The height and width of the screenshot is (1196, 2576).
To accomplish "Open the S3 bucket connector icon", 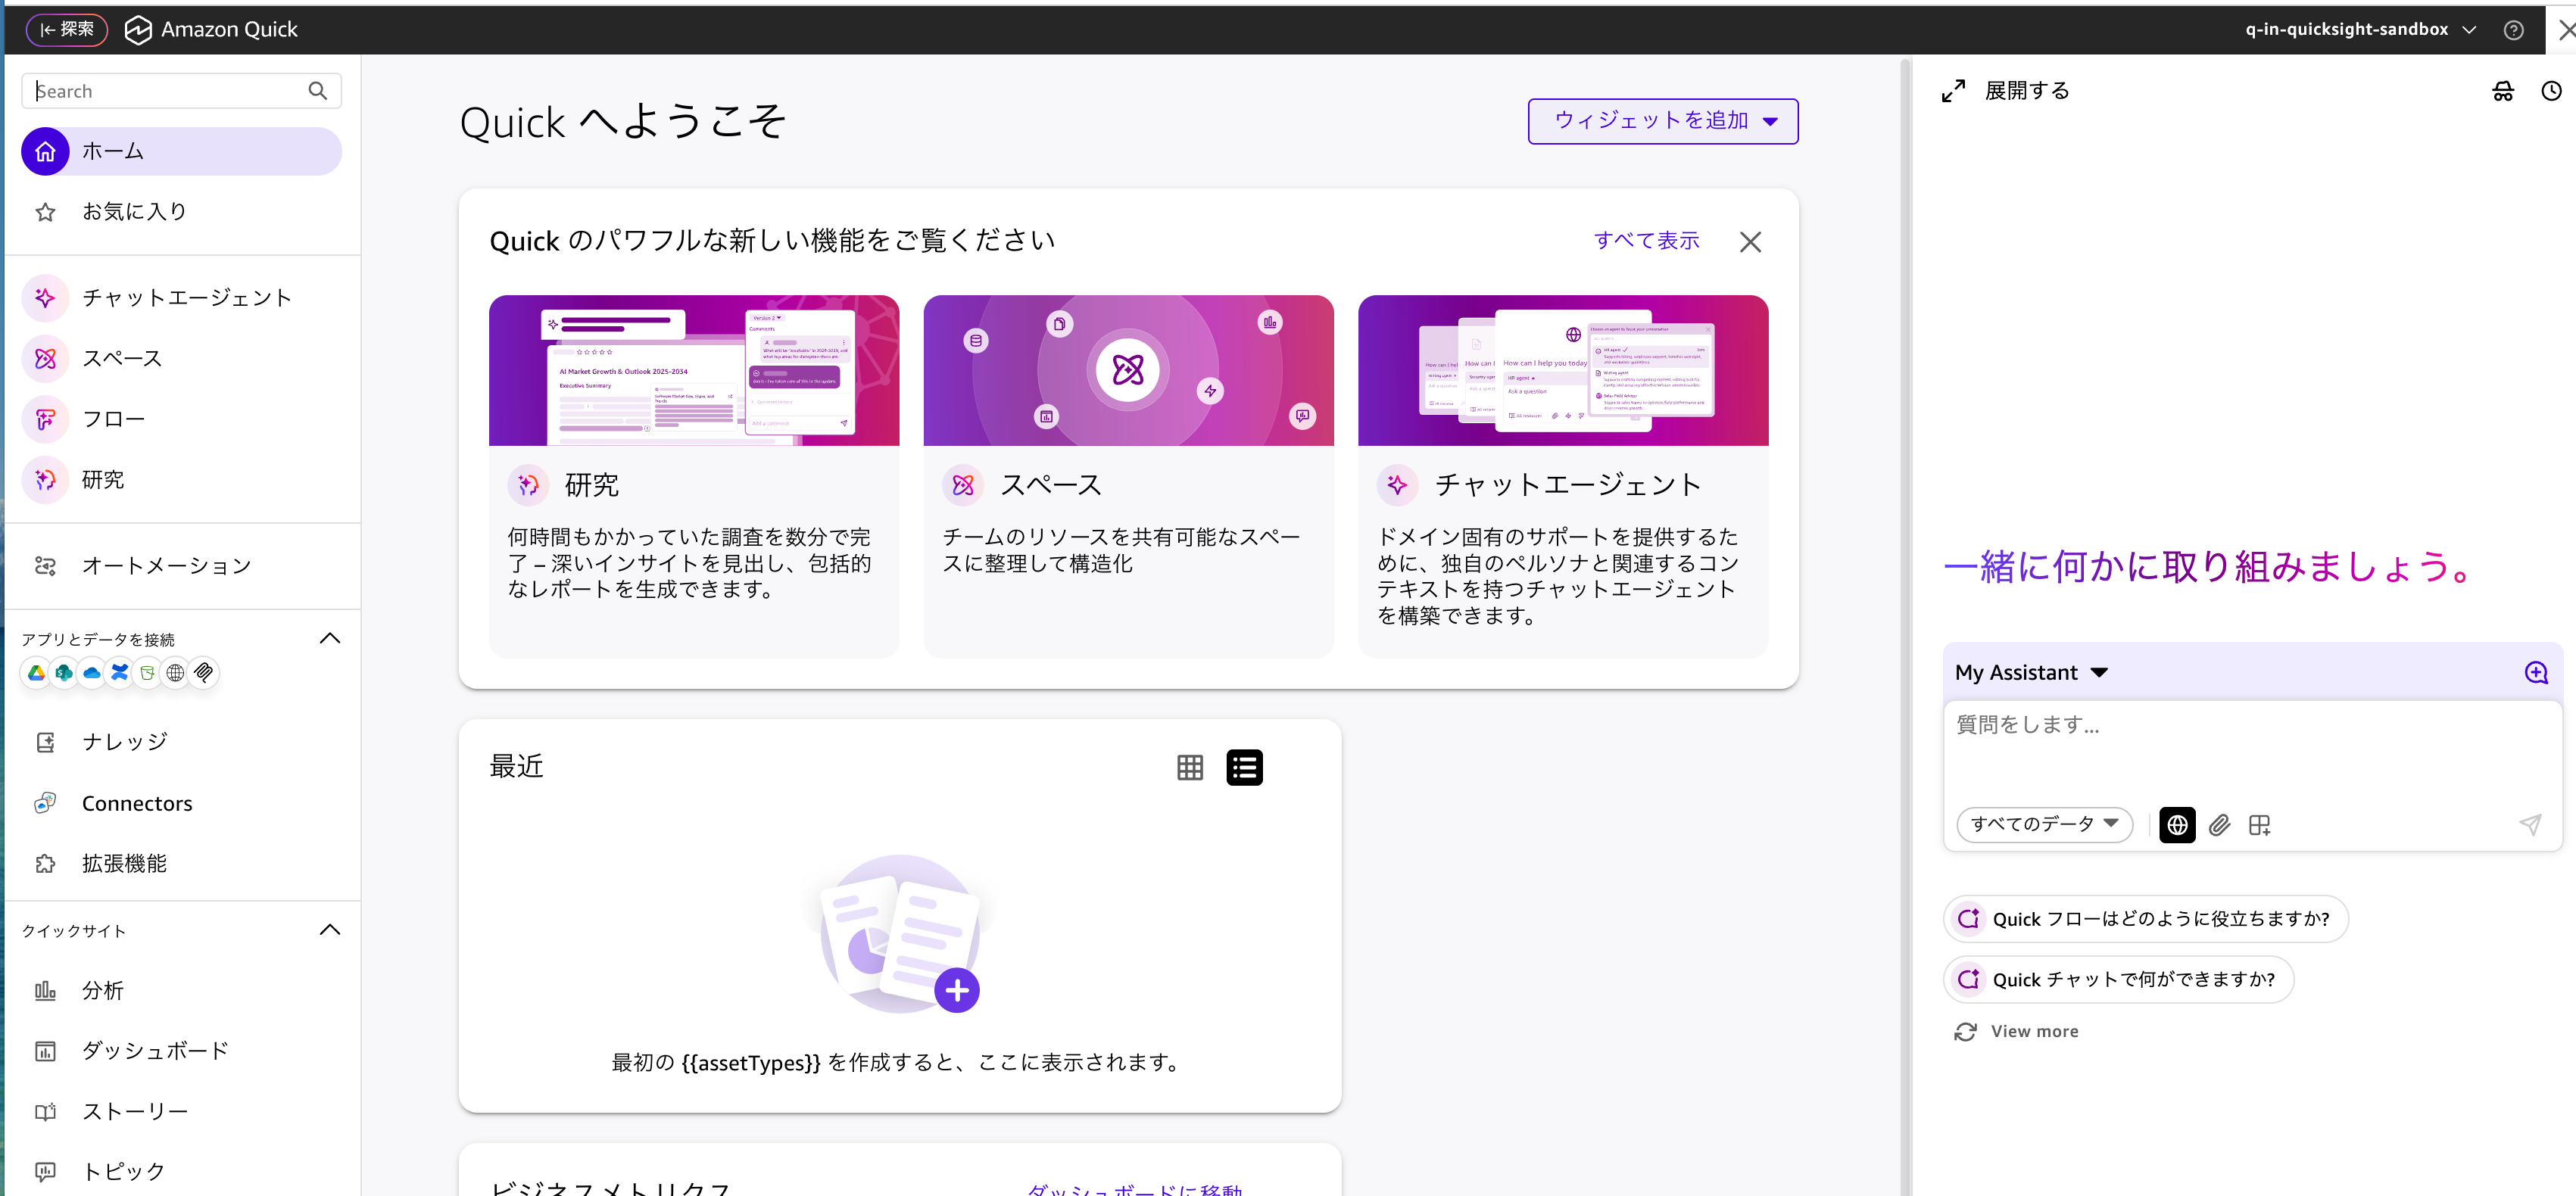I will (x=148, y=673).
